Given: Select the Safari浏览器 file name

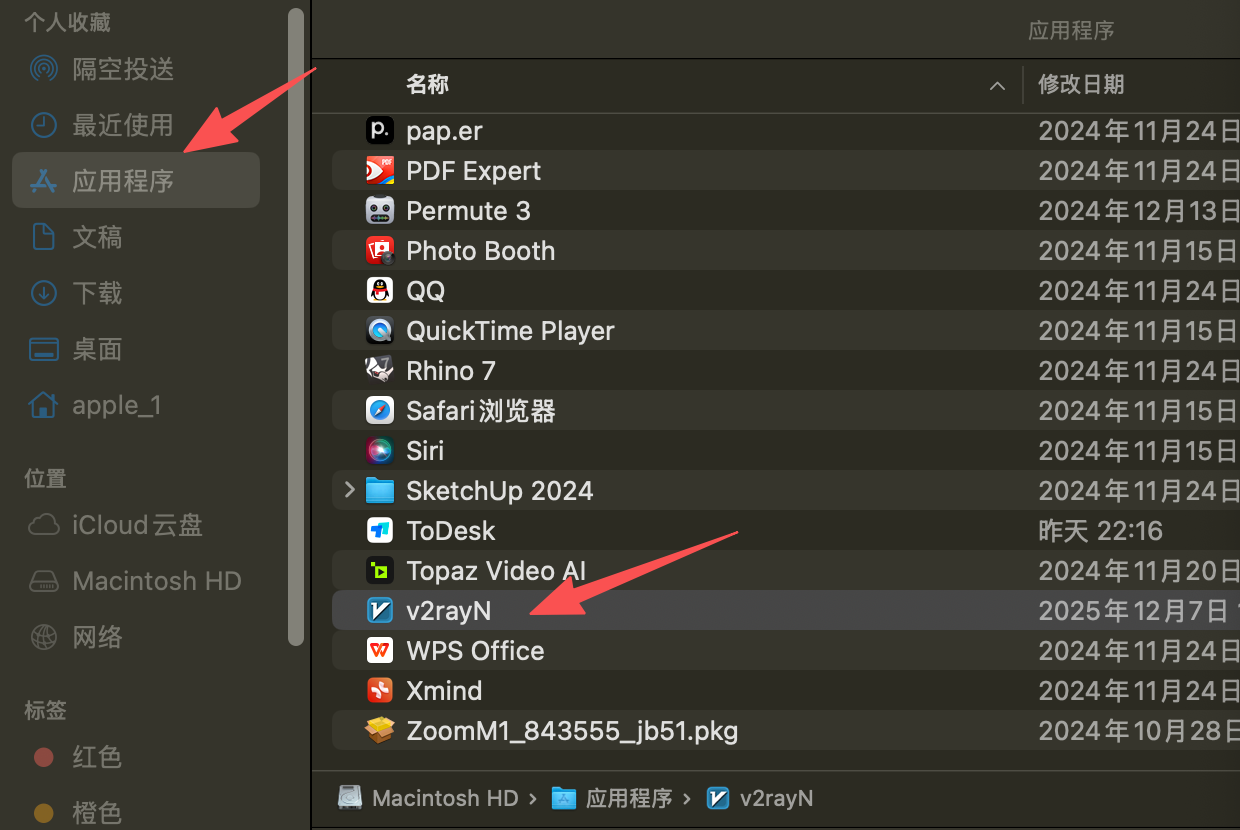Looking at the screenshot, I should tap(480, 411).
